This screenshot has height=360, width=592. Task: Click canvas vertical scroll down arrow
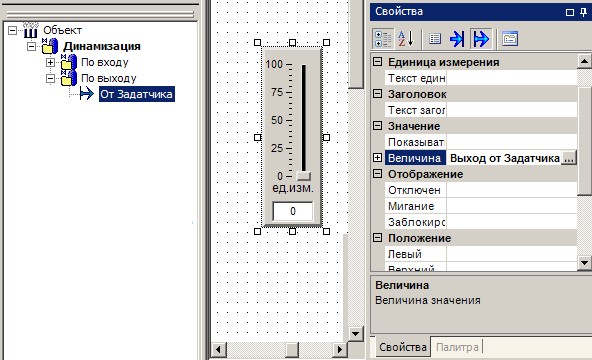pyautogui.click(x=355, y=334)
